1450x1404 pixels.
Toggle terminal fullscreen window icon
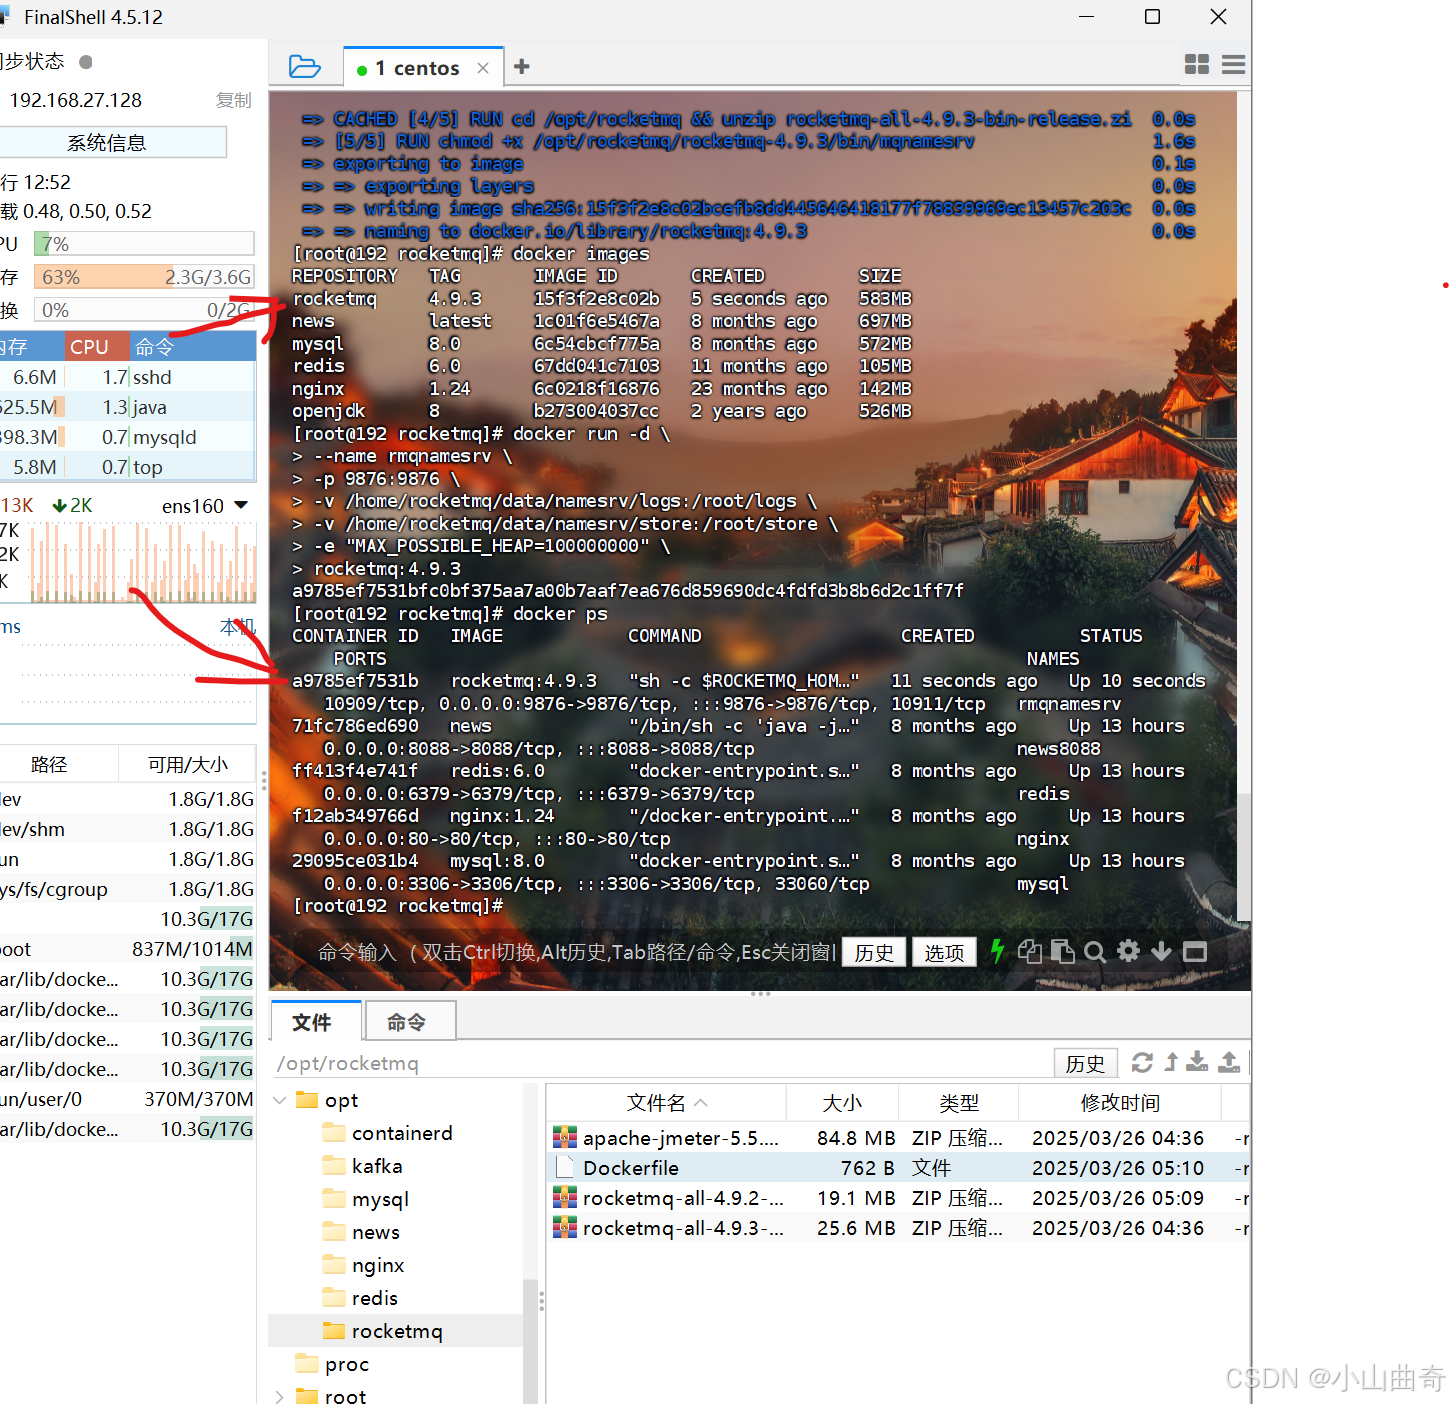pyautogui.click(x=1195, y=951)
